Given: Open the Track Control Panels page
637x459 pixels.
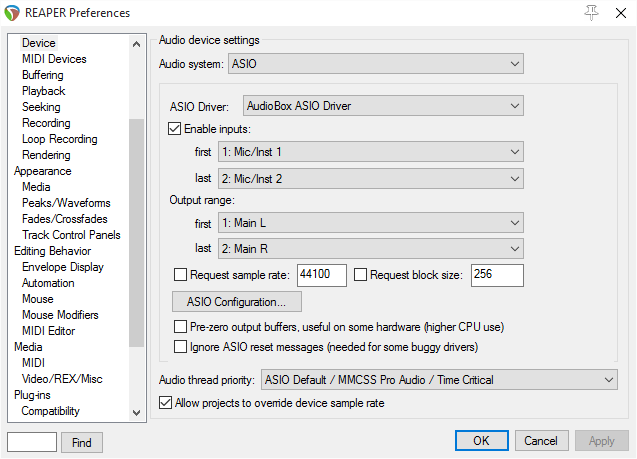Looking at the screenshot, I should (71, 235).
